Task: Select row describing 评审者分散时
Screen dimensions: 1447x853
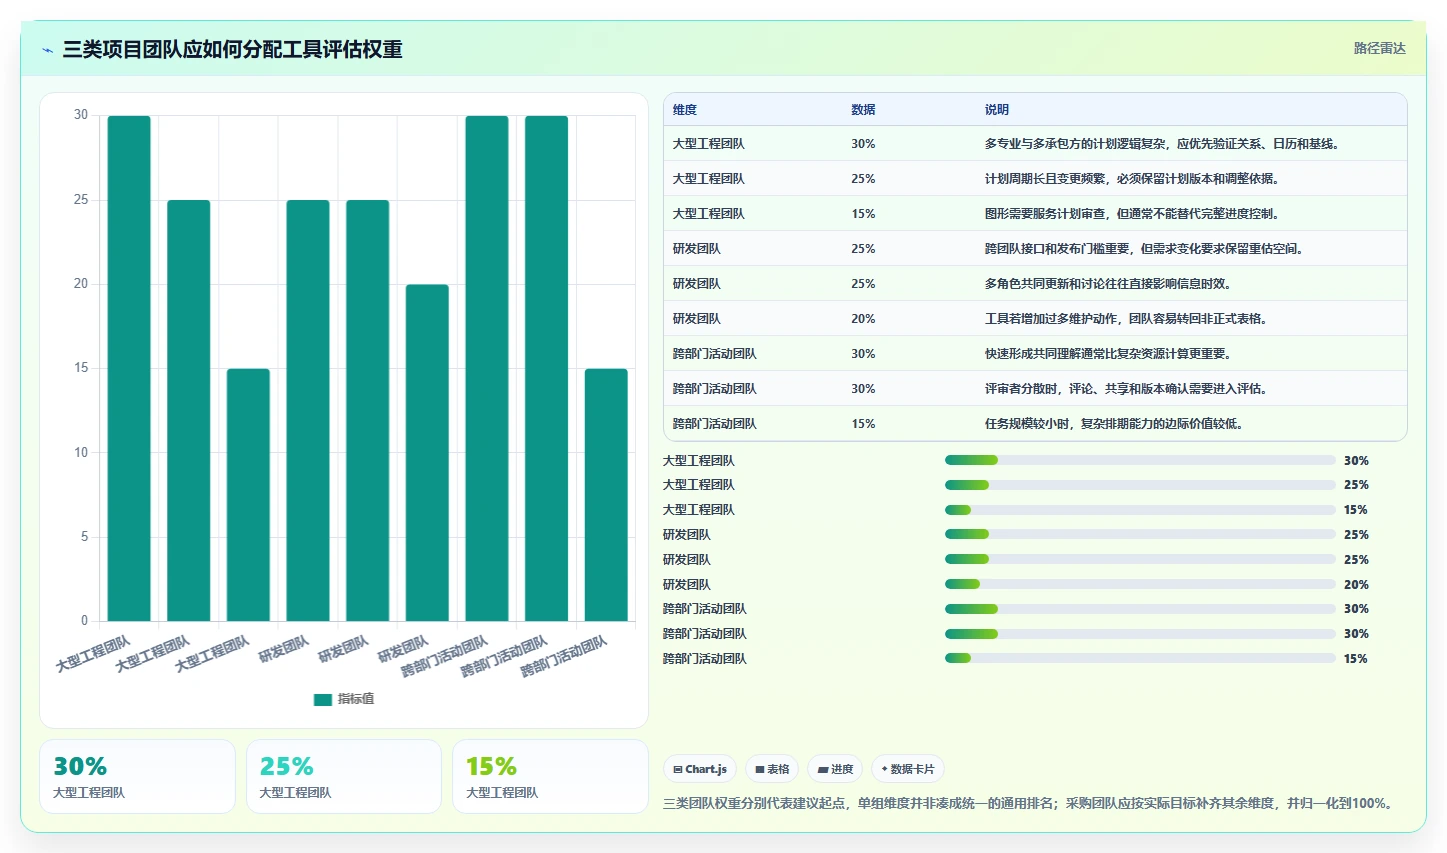Action: 1035,388
